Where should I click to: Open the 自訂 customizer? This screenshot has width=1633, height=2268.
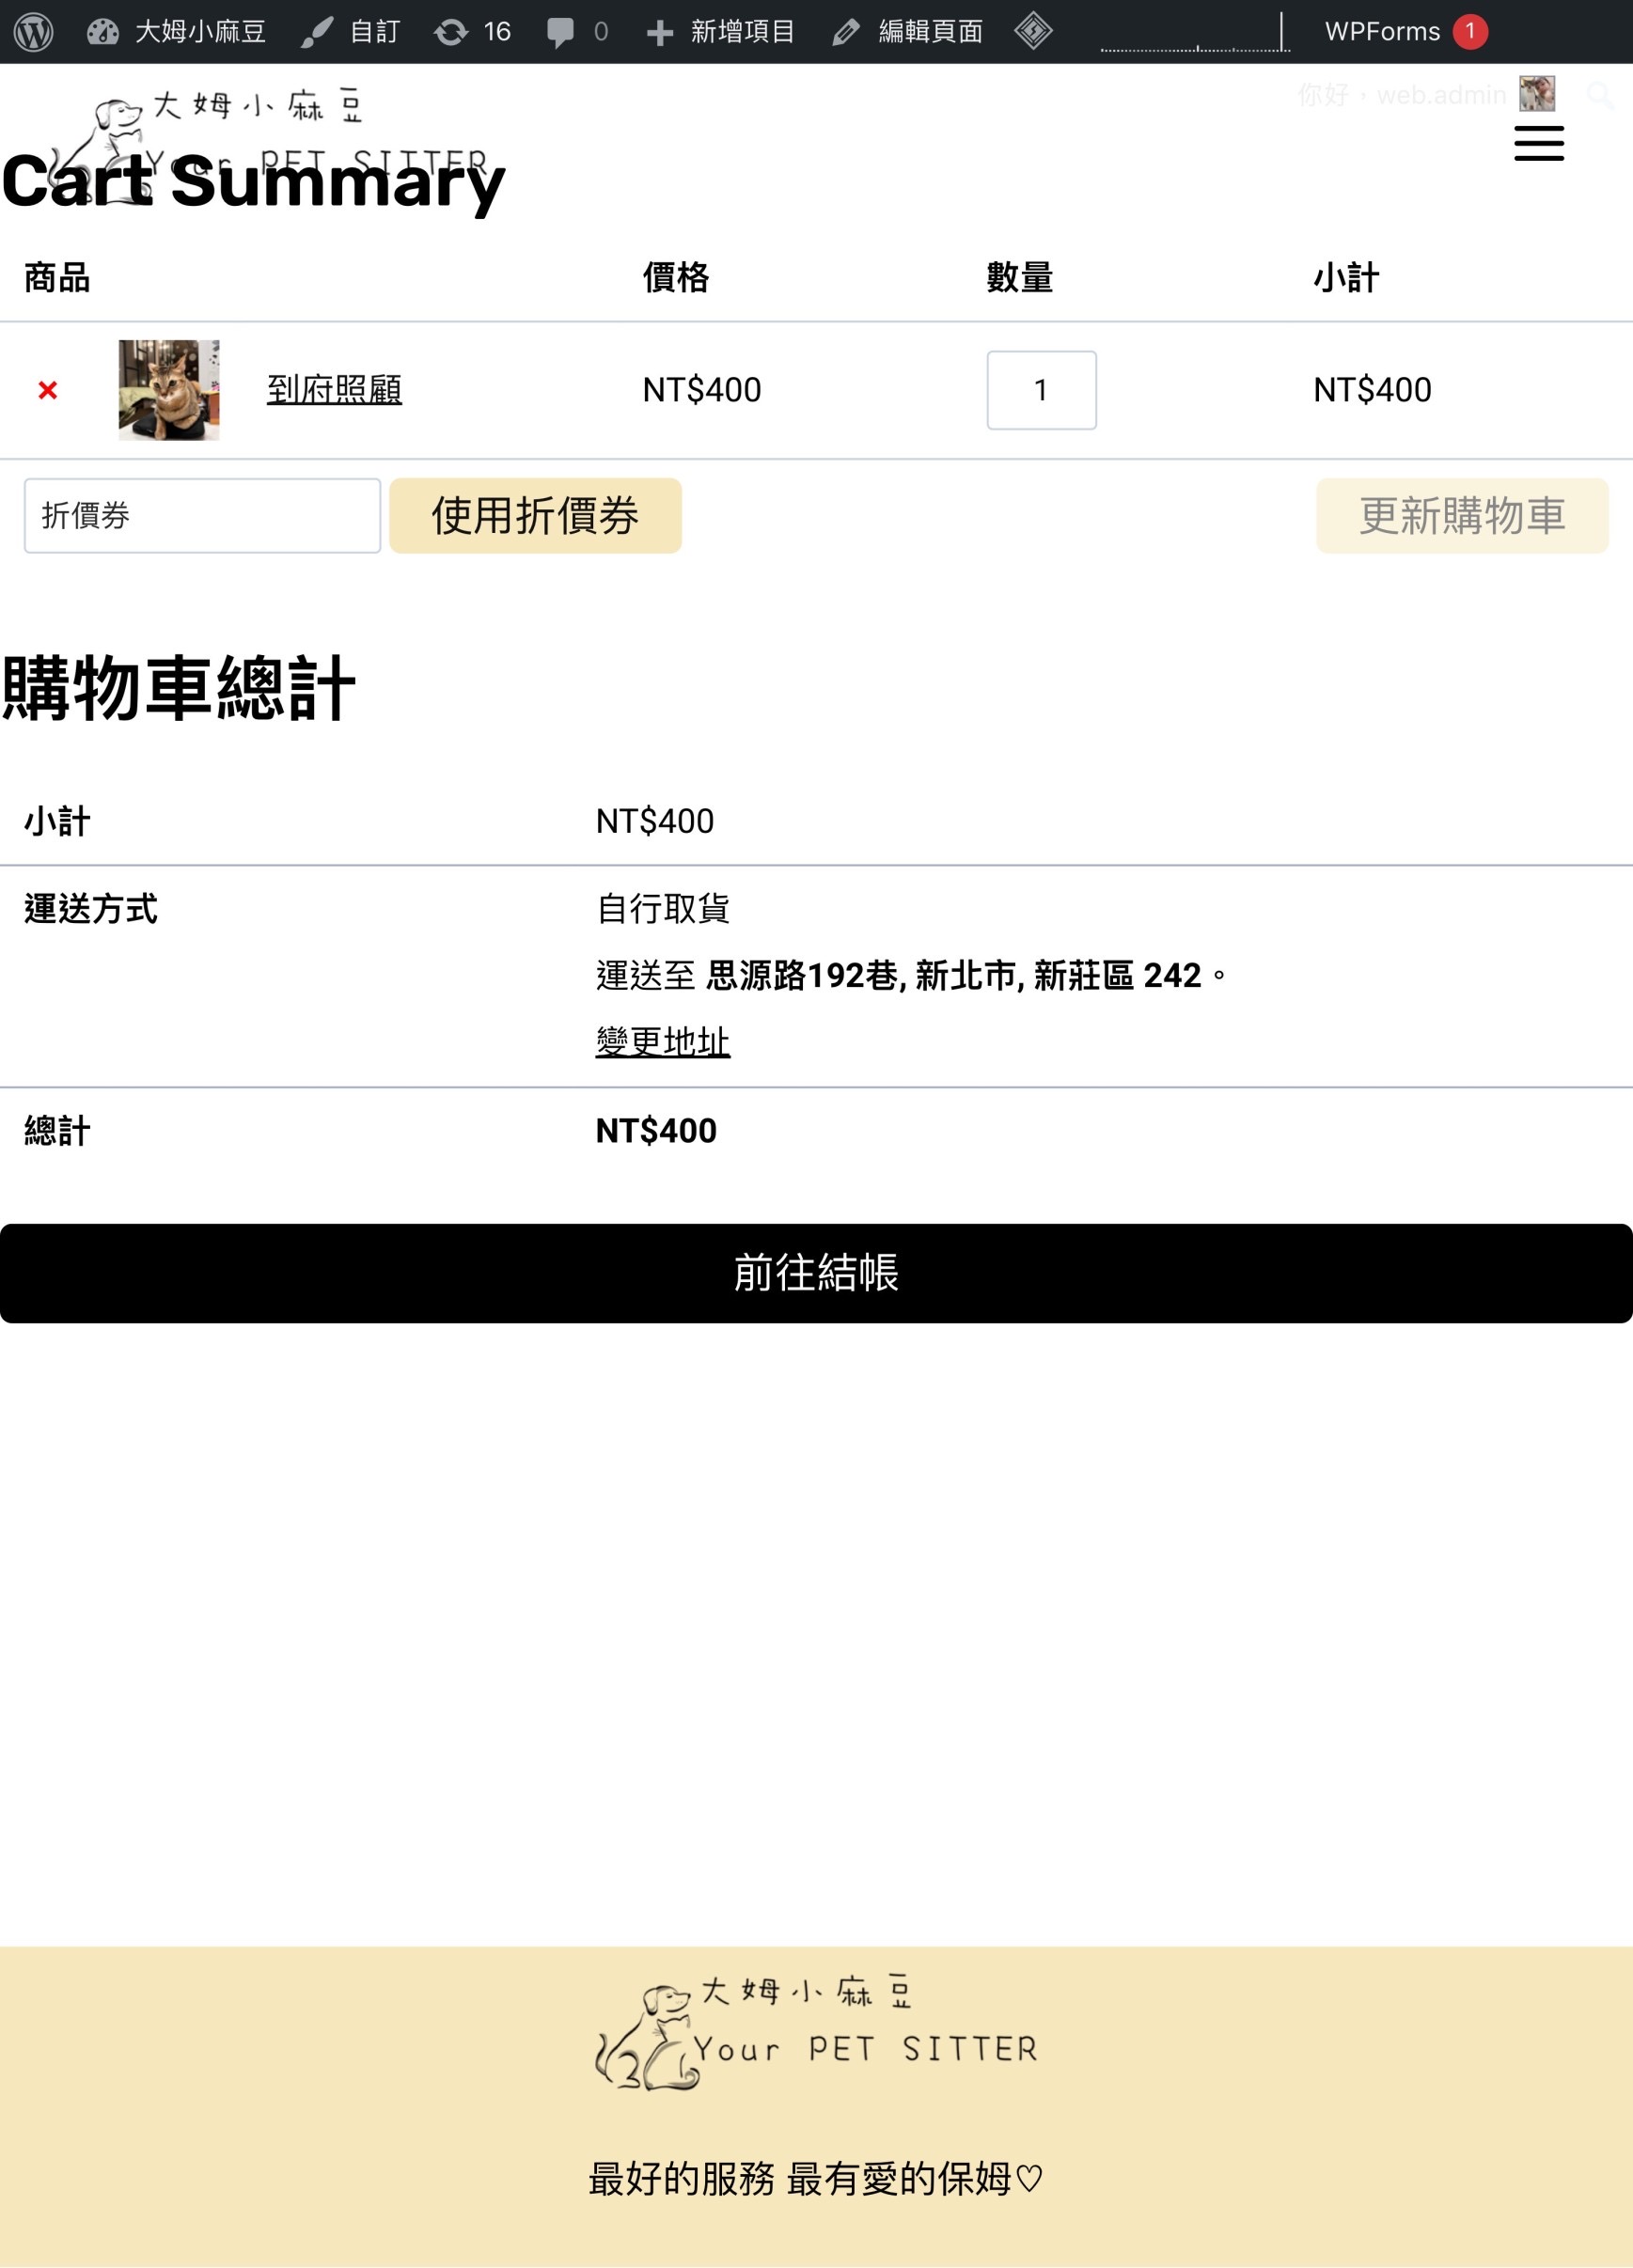pyautogui.click(x=351, y=32)
